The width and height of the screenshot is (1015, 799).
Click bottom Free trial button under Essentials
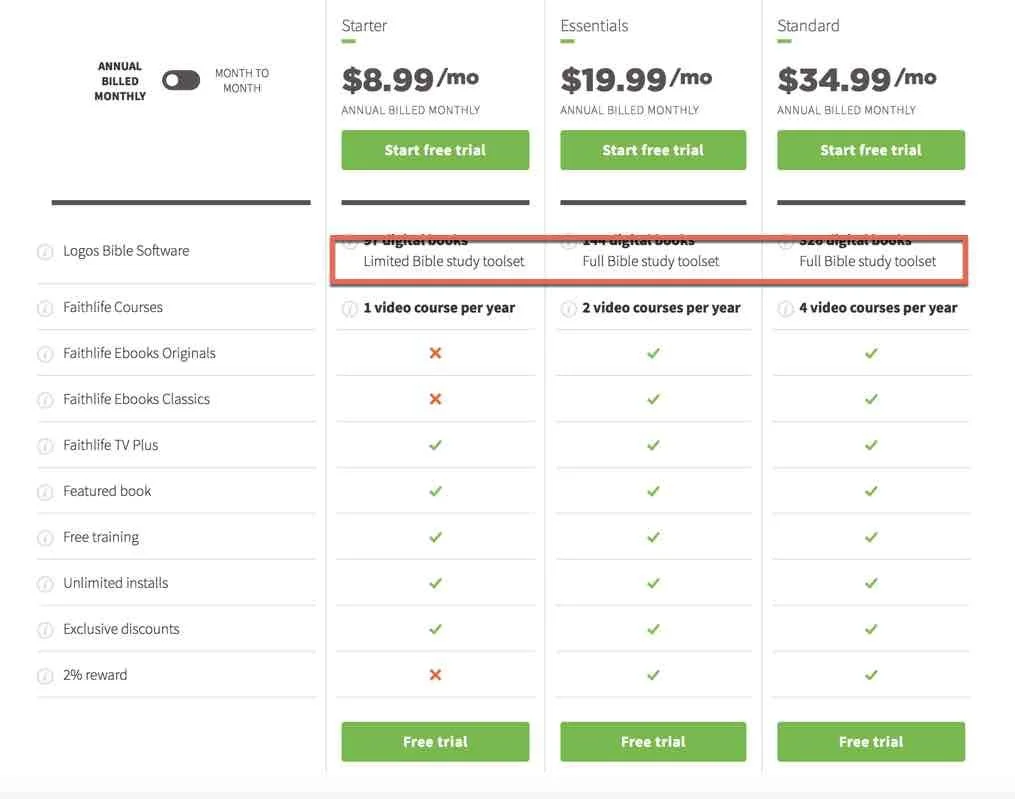pos(653,742)
